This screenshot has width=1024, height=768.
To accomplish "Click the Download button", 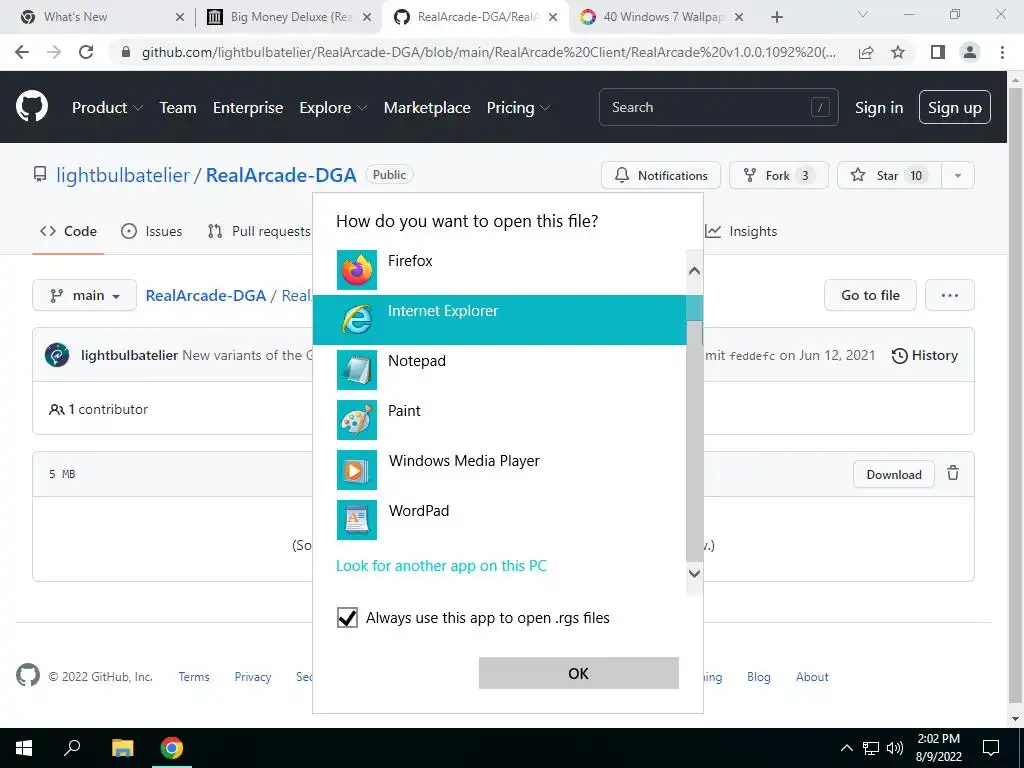I will 894,475.
